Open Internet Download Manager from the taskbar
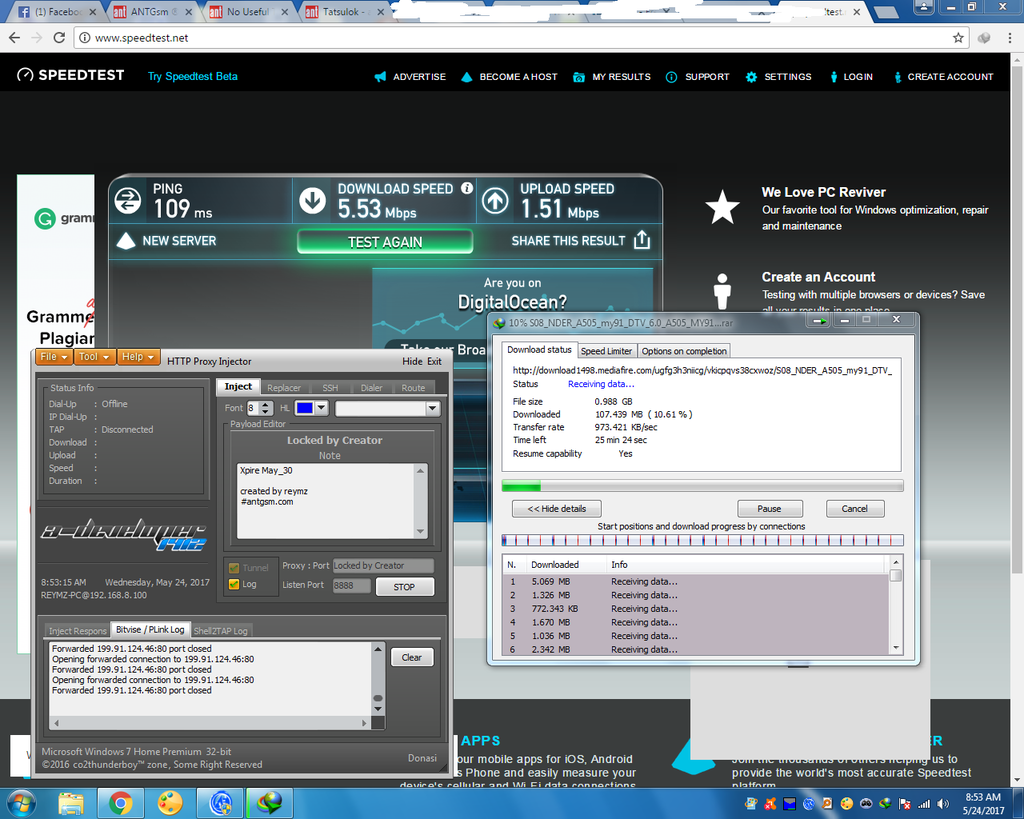This screenshot has width=1024, height=819. (x=270, y=802)
